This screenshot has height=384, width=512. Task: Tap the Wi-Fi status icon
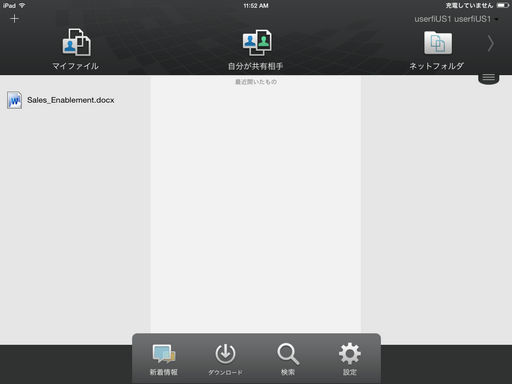(22, 6)
